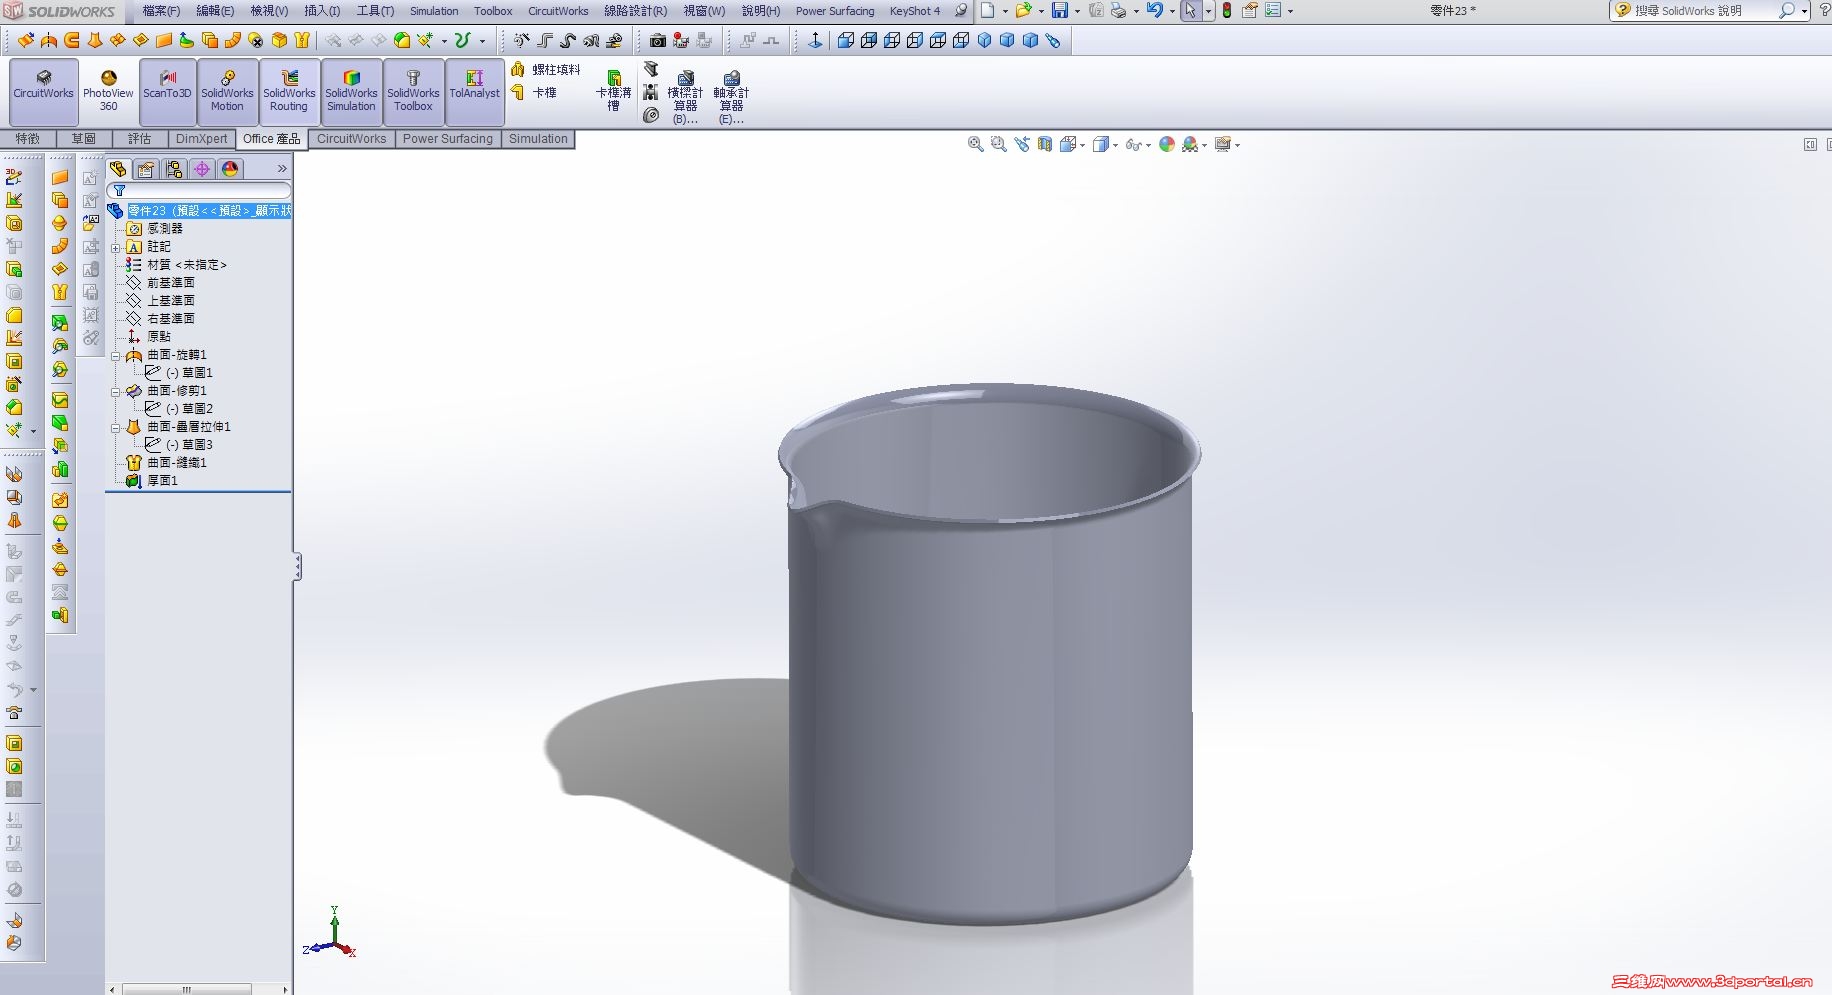Click the curve tool icon in top toolbar
Image resolution: width=1832 pixels, height=995 pixels.
click(462, 41)
